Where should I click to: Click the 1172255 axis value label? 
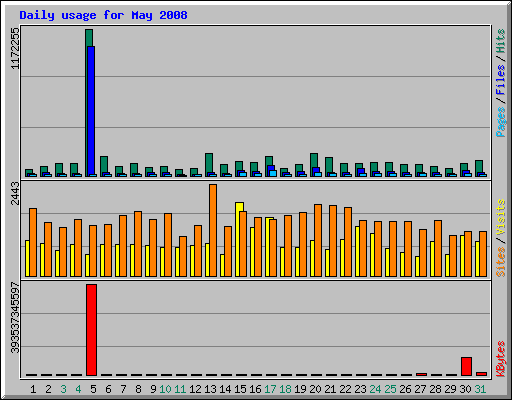point(15,48)
